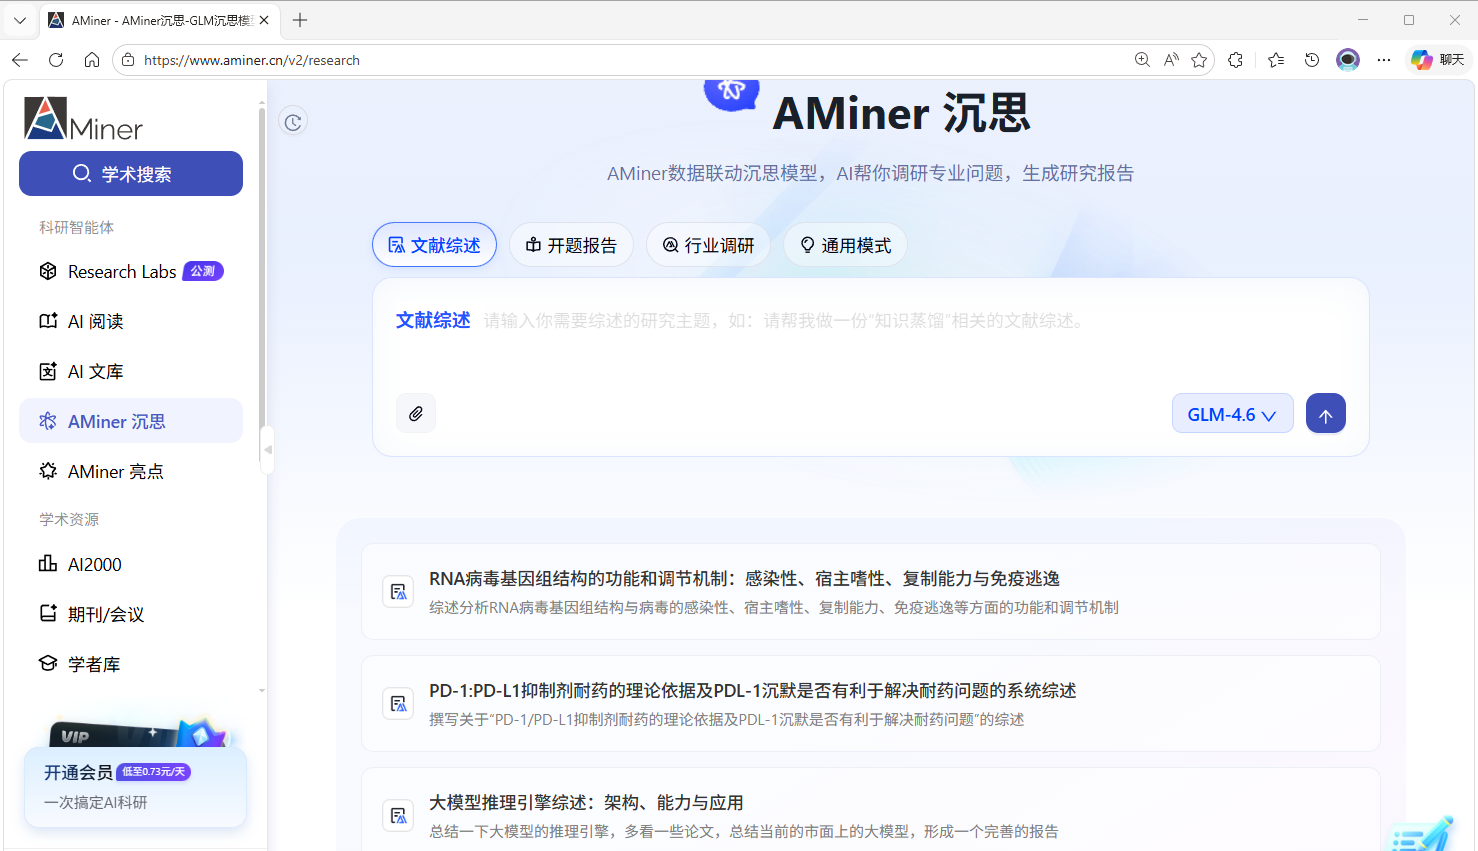Click the 低至0.73元/天 price badge

tap(153, 772)
